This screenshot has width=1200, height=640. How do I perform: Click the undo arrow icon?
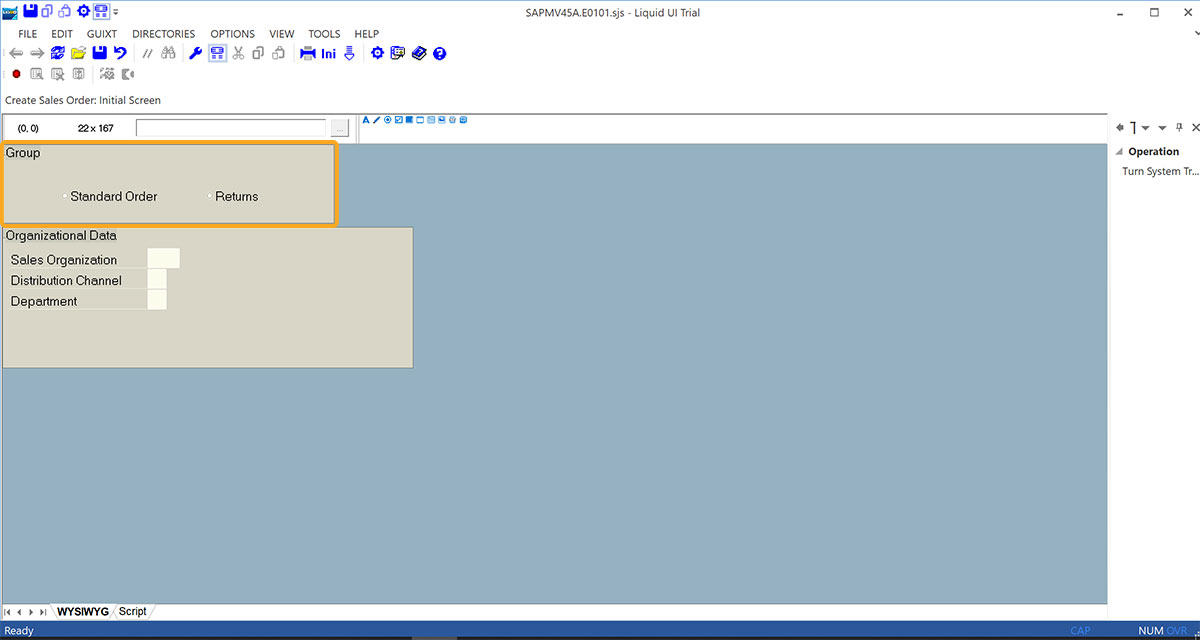coord(120,53)
